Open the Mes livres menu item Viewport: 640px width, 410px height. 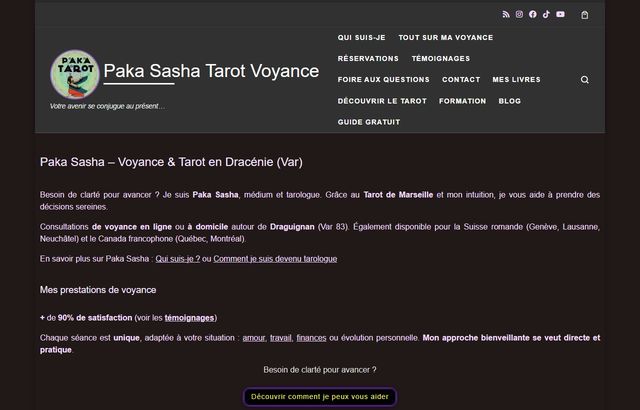tap(516, 80)
